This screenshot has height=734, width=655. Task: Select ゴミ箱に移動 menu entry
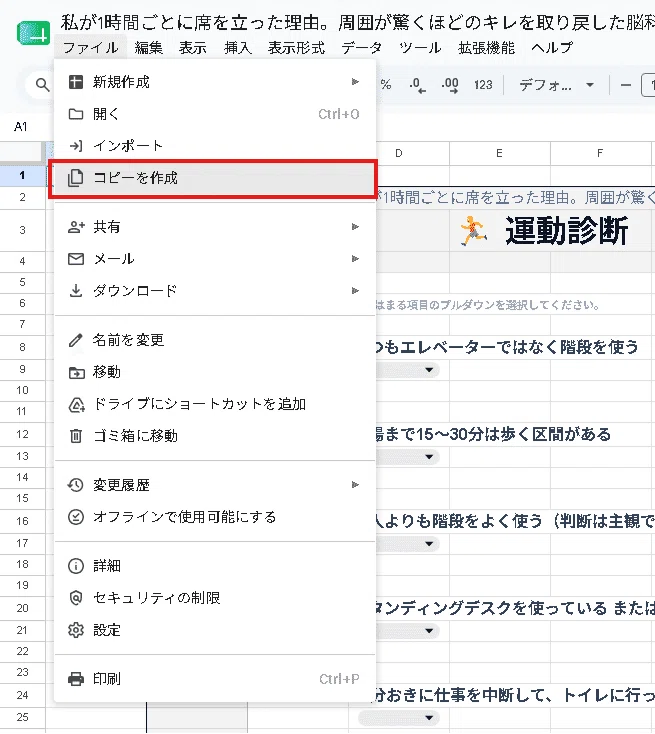(215, 436)
